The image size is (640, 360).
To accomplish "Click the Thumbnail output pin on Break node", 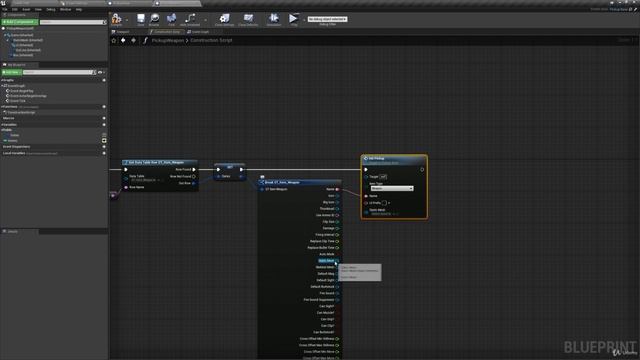I will (x=337, y=209).
